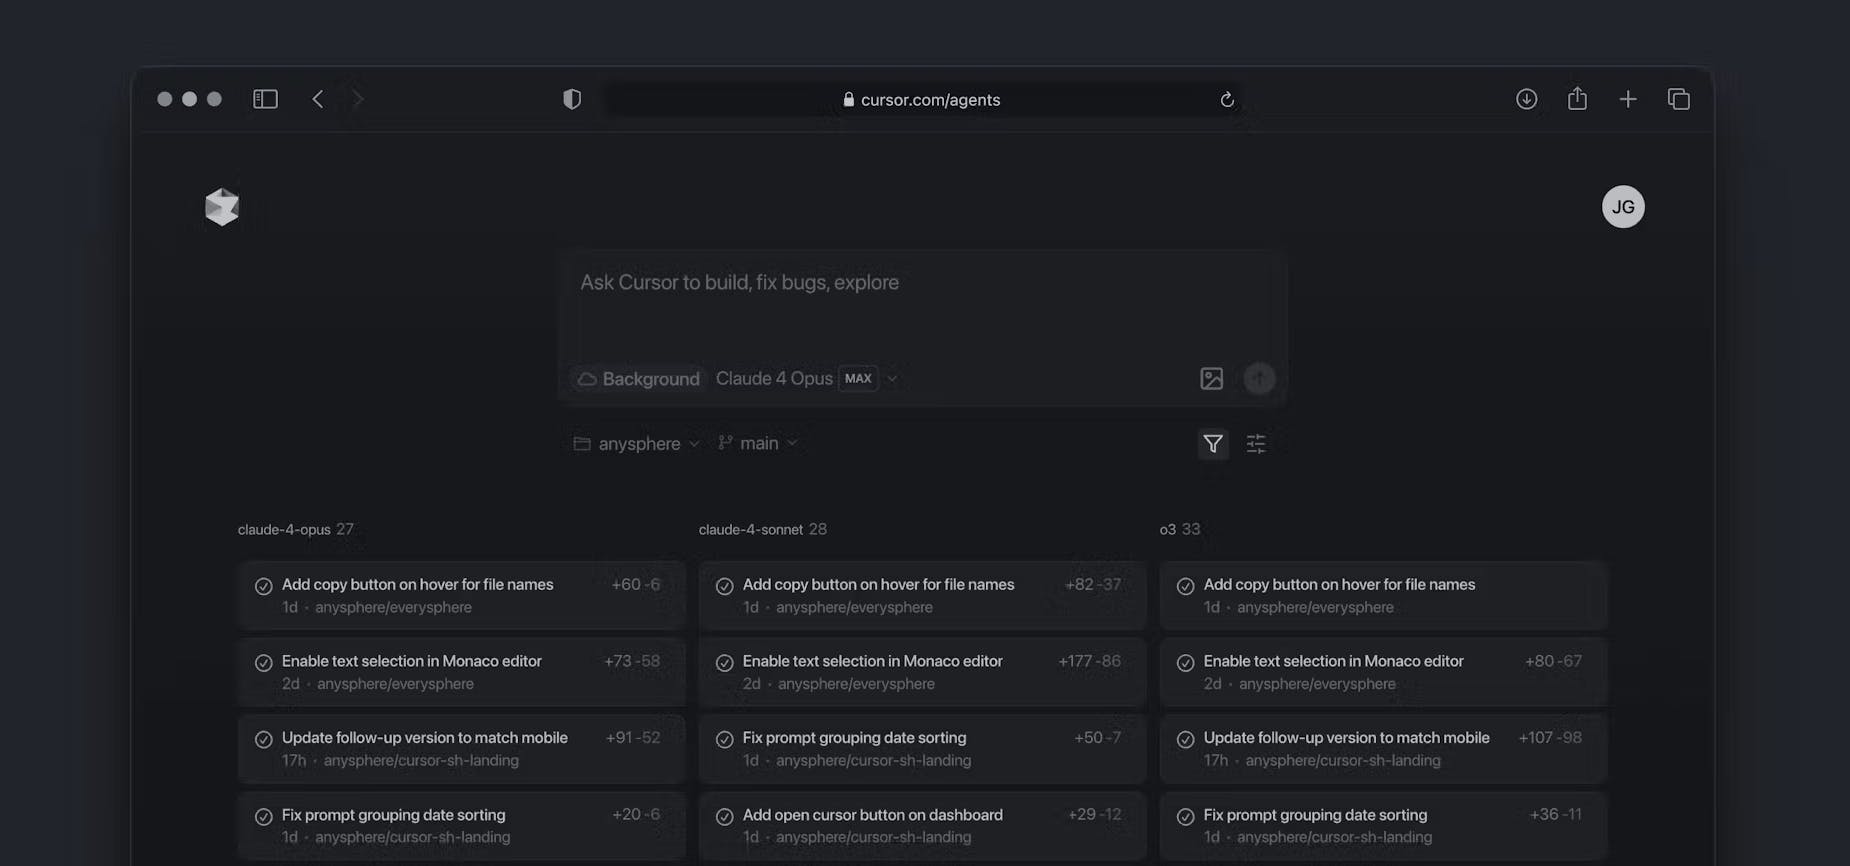Screen dimensions: 1850x866
Task: Click the +50 -7 diff stats
Action: [x=1097, y=738]
